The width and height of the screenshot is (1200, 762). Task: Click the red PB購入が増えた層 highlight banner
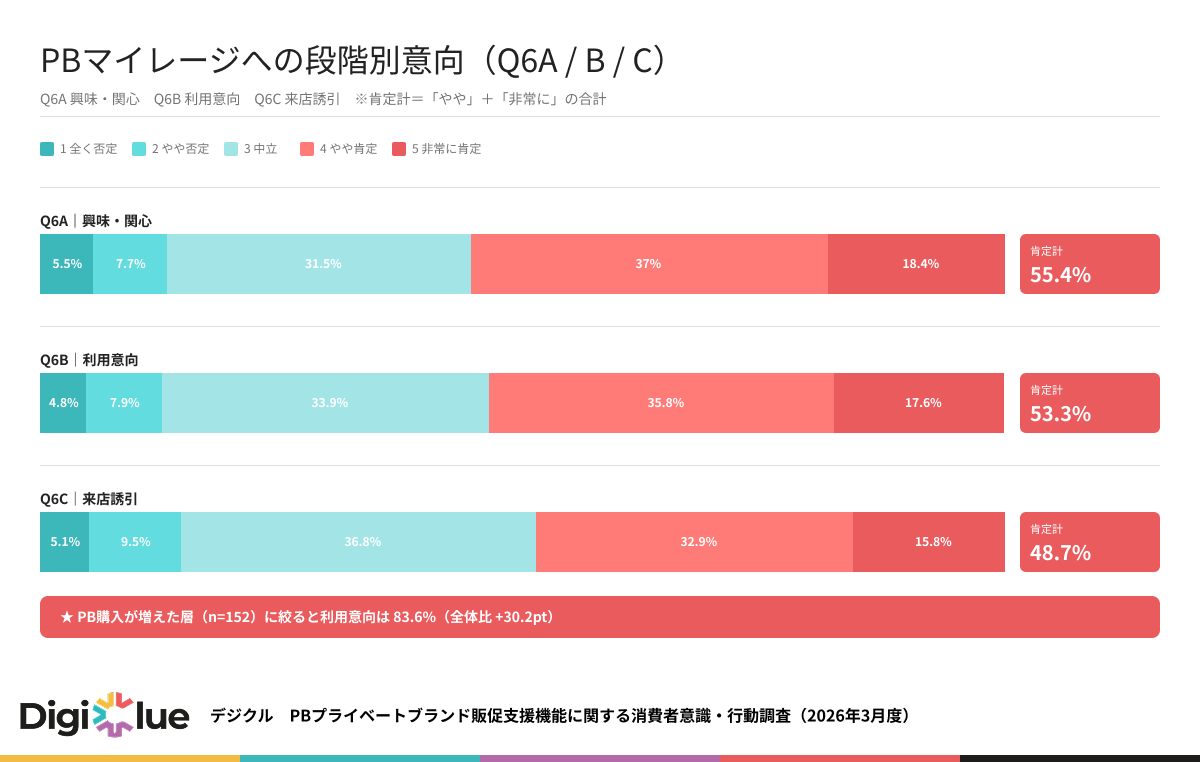[x=600, y=617]
